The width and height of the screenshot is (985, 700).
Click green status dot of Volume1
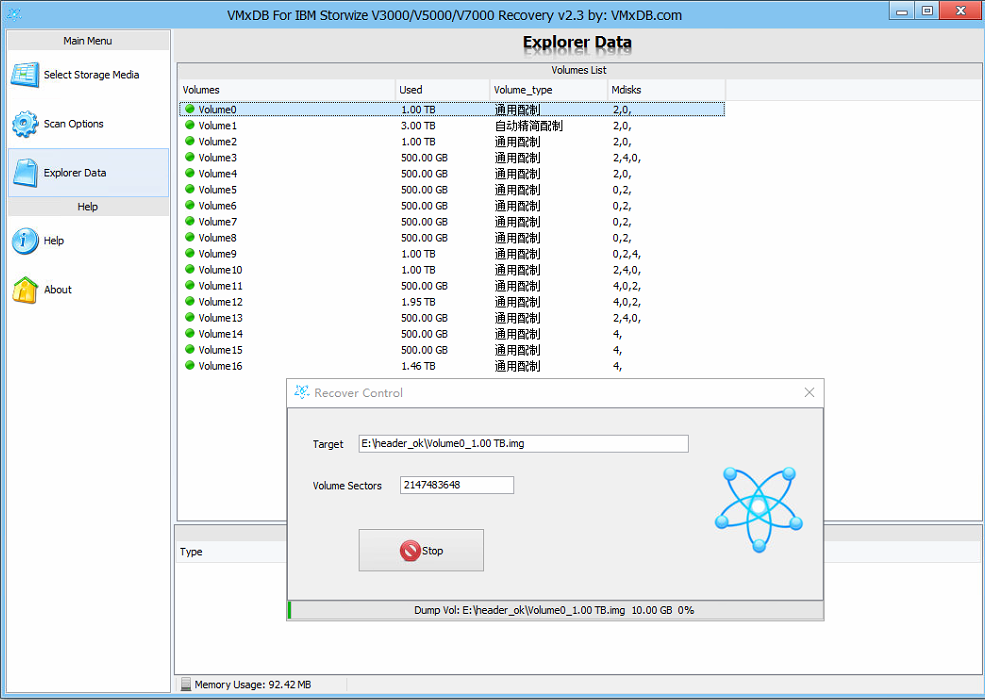pos(190,125)
